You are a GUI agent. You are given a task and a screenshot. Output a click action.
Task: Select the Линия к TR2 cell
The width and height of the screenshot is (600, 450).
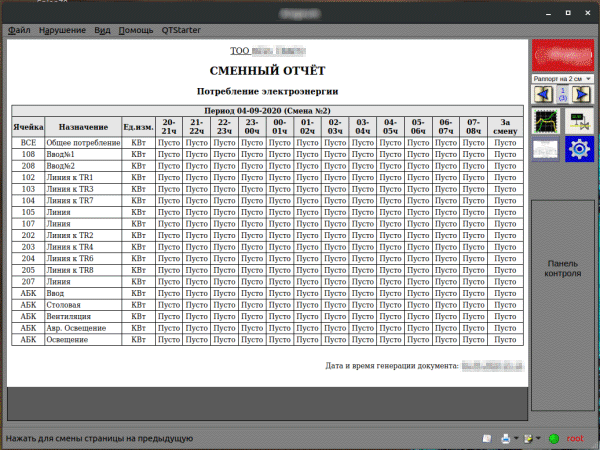coord(83,235)
